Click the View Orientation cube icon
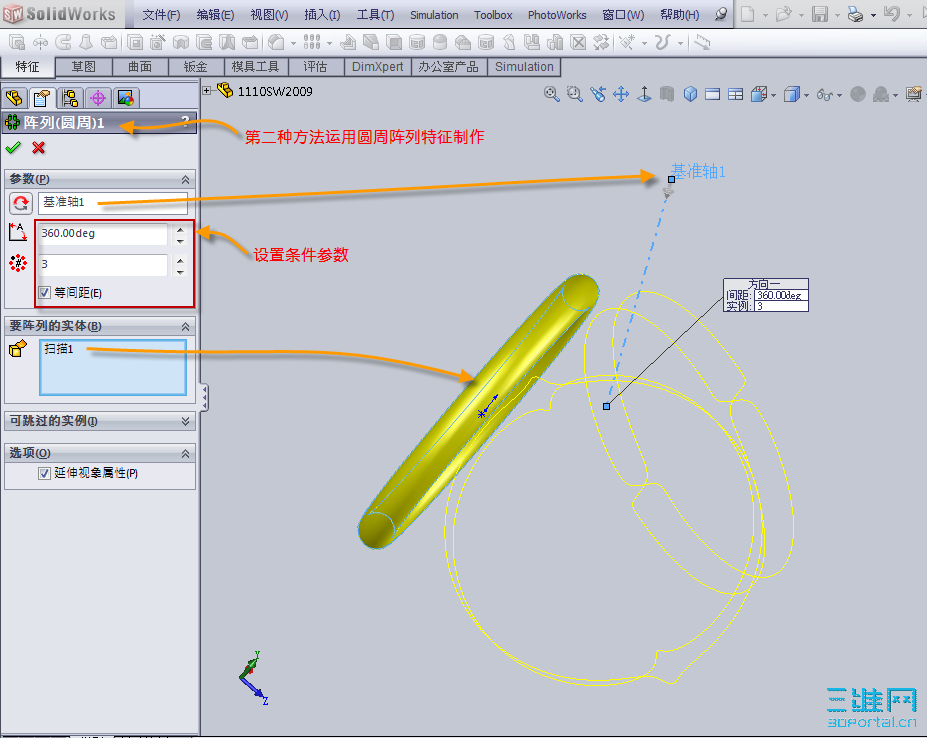Viewport: 927px width, 738px height. [x=759, y=94]
